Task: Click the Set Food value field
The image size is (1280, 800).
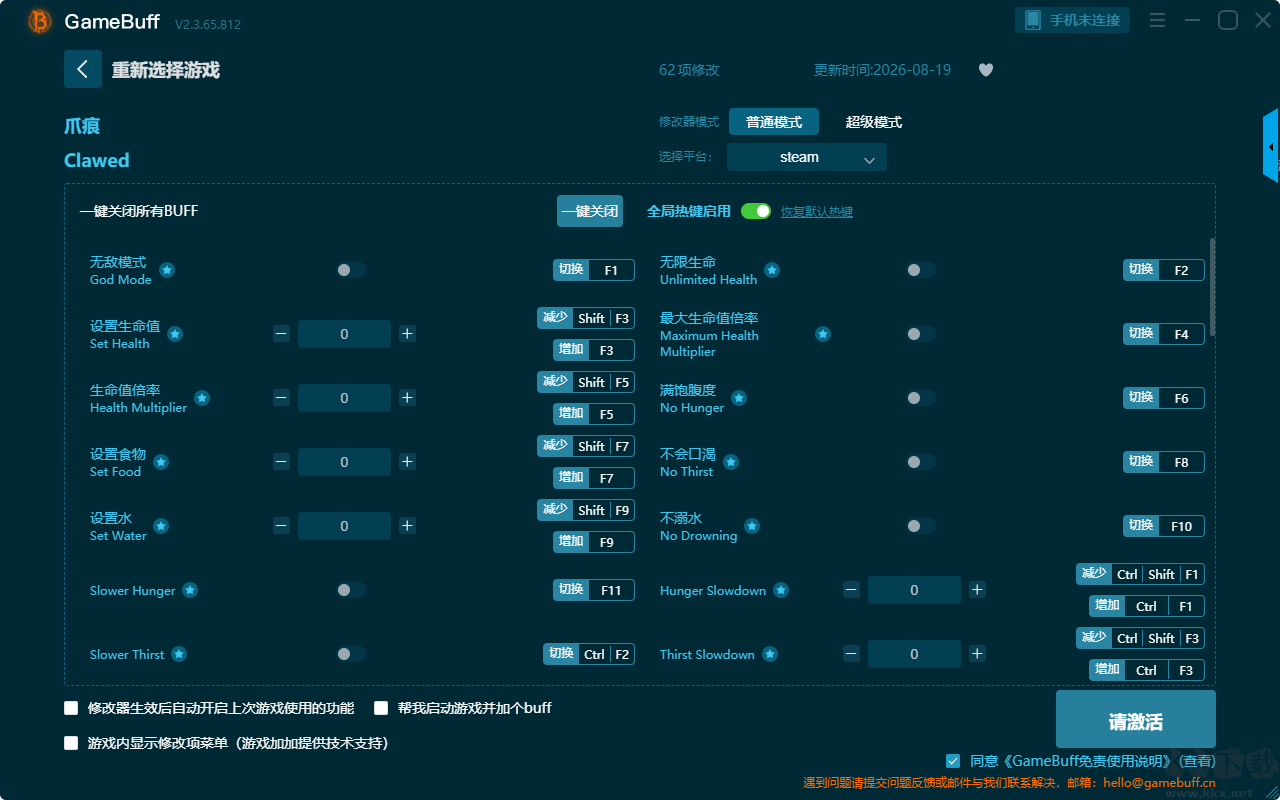Action: [344, 462]
